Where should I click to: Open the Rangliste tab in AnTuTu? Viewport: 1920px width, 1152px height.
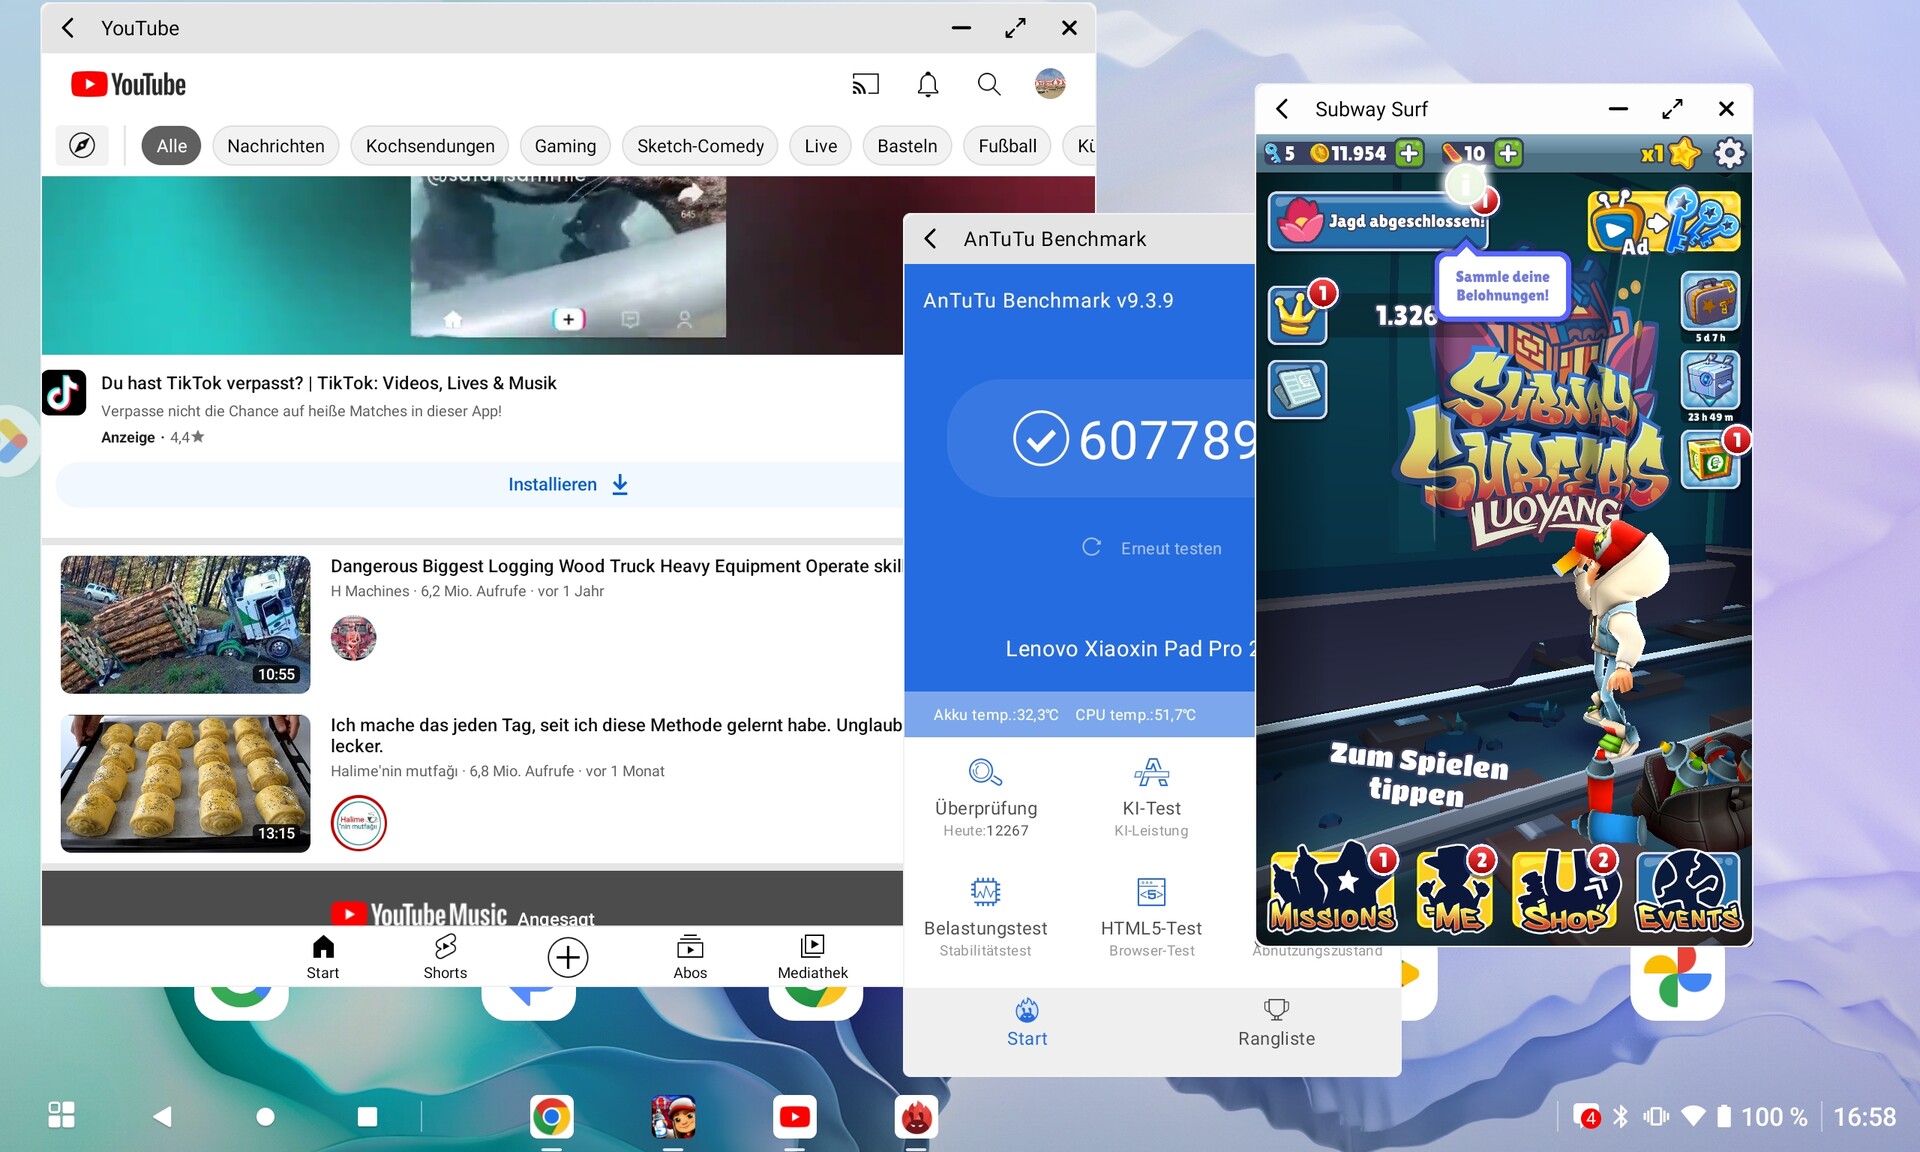(x=1276, y=1022)
